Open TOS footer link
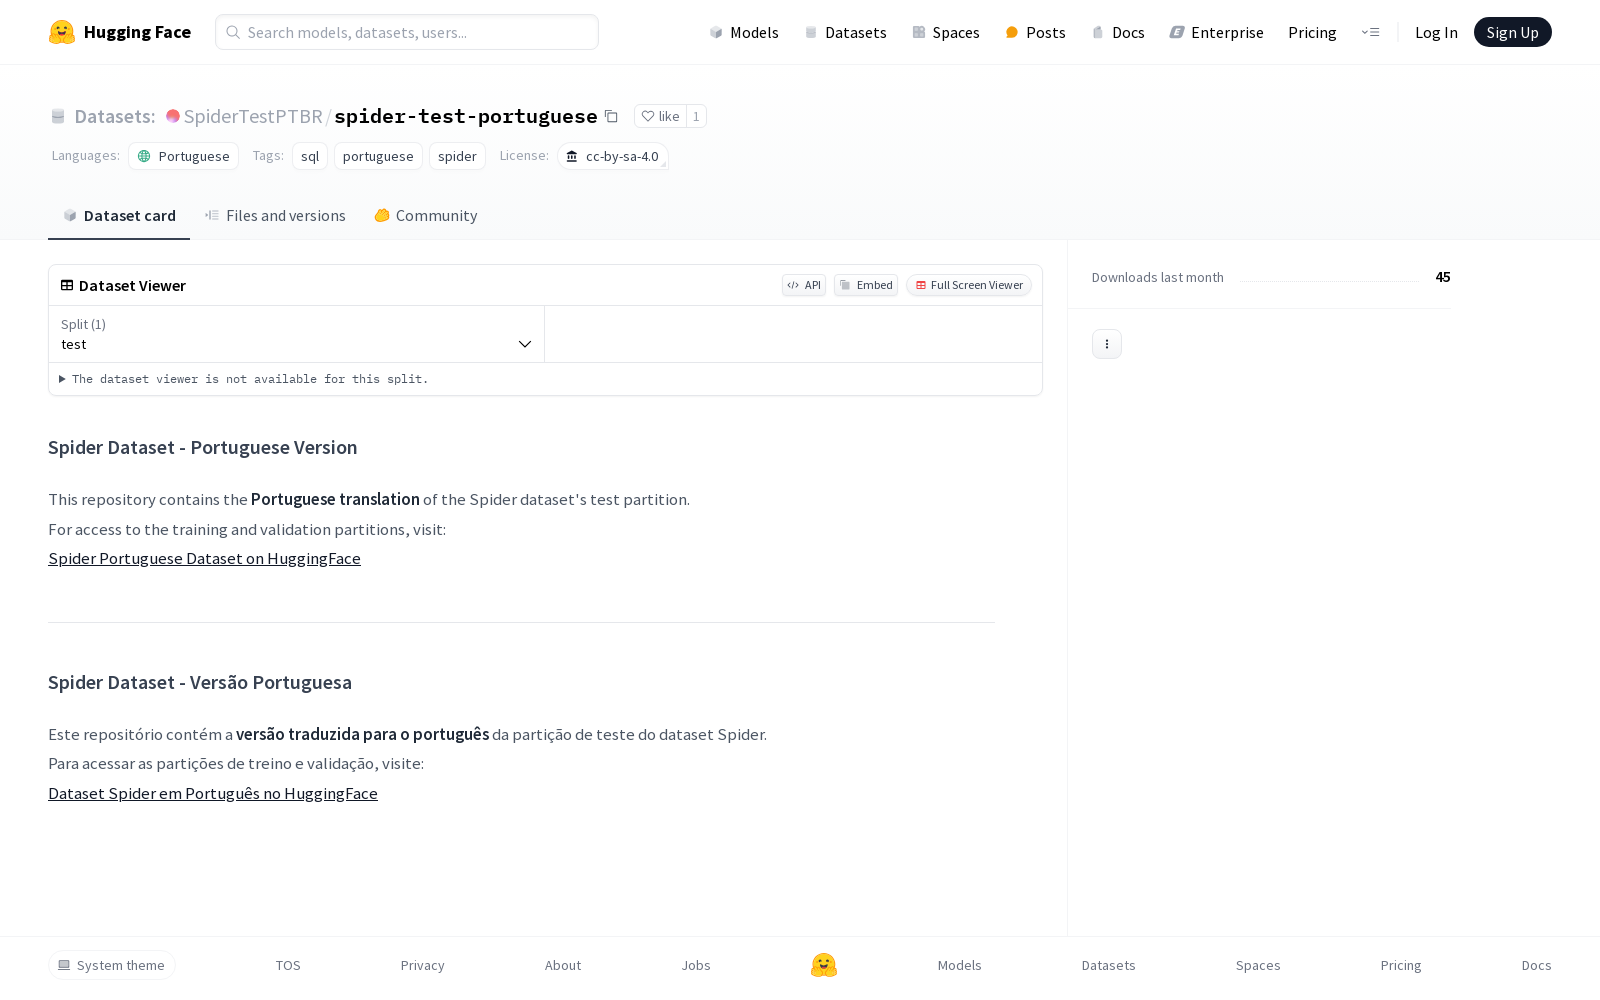Image resolution: width=1600 pixels, height=1000 pixels. pyautogui.click(x=288, y=965)
